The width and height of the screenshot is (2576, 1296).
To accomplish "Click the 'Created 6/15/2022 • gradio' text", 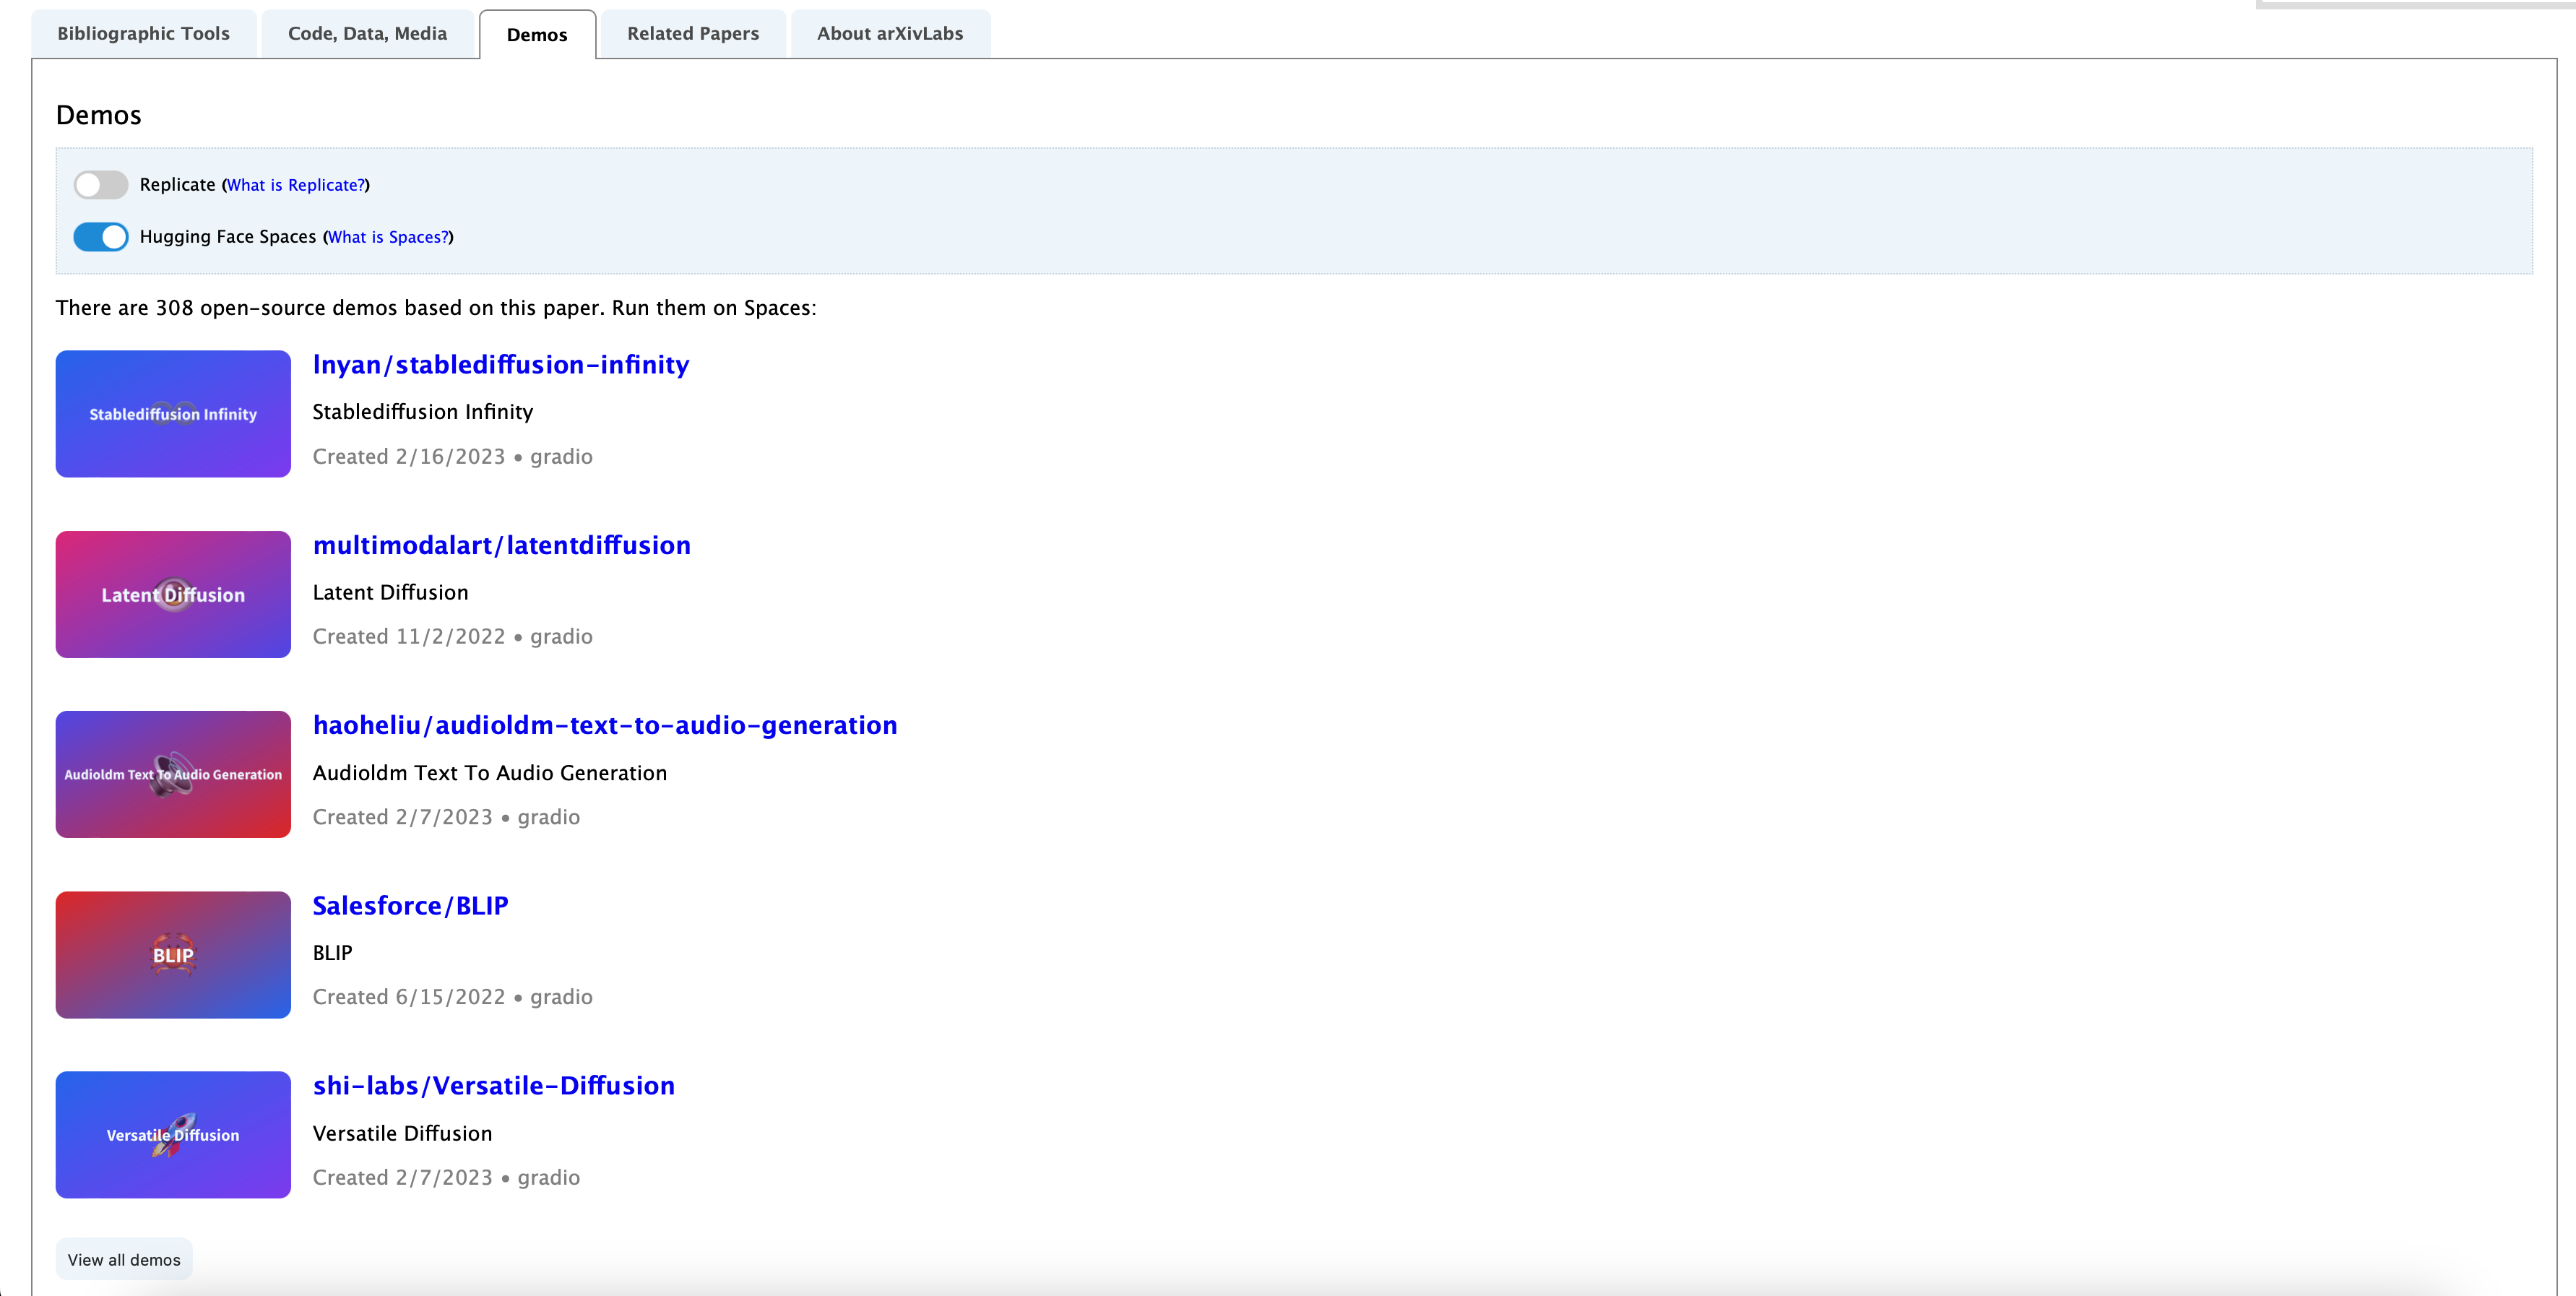I will pos(453,997).
